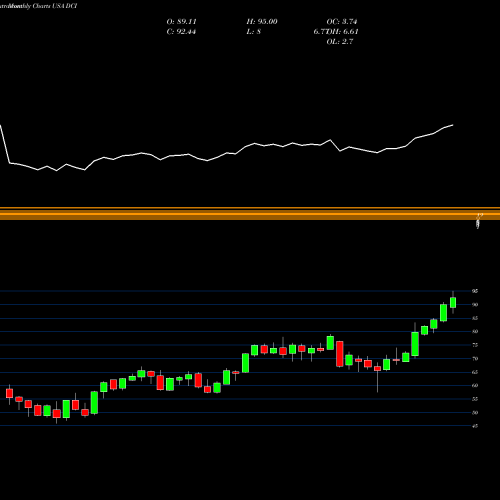Click the orange horizontal band separator

coord(250,213)
